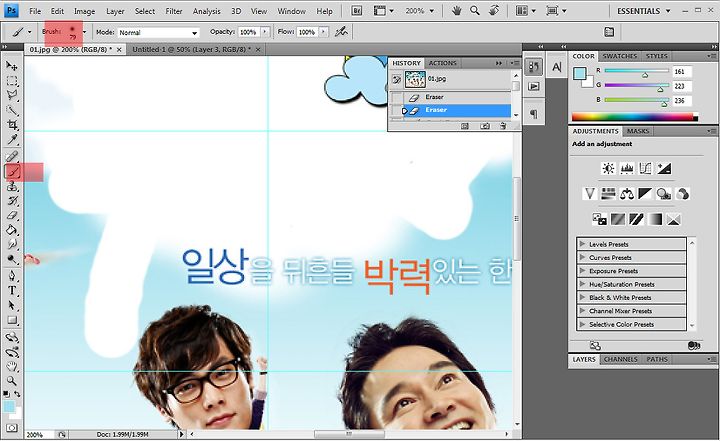720x441 pixels.
Task: Select the Move tool
Action: tap(12, 66)
